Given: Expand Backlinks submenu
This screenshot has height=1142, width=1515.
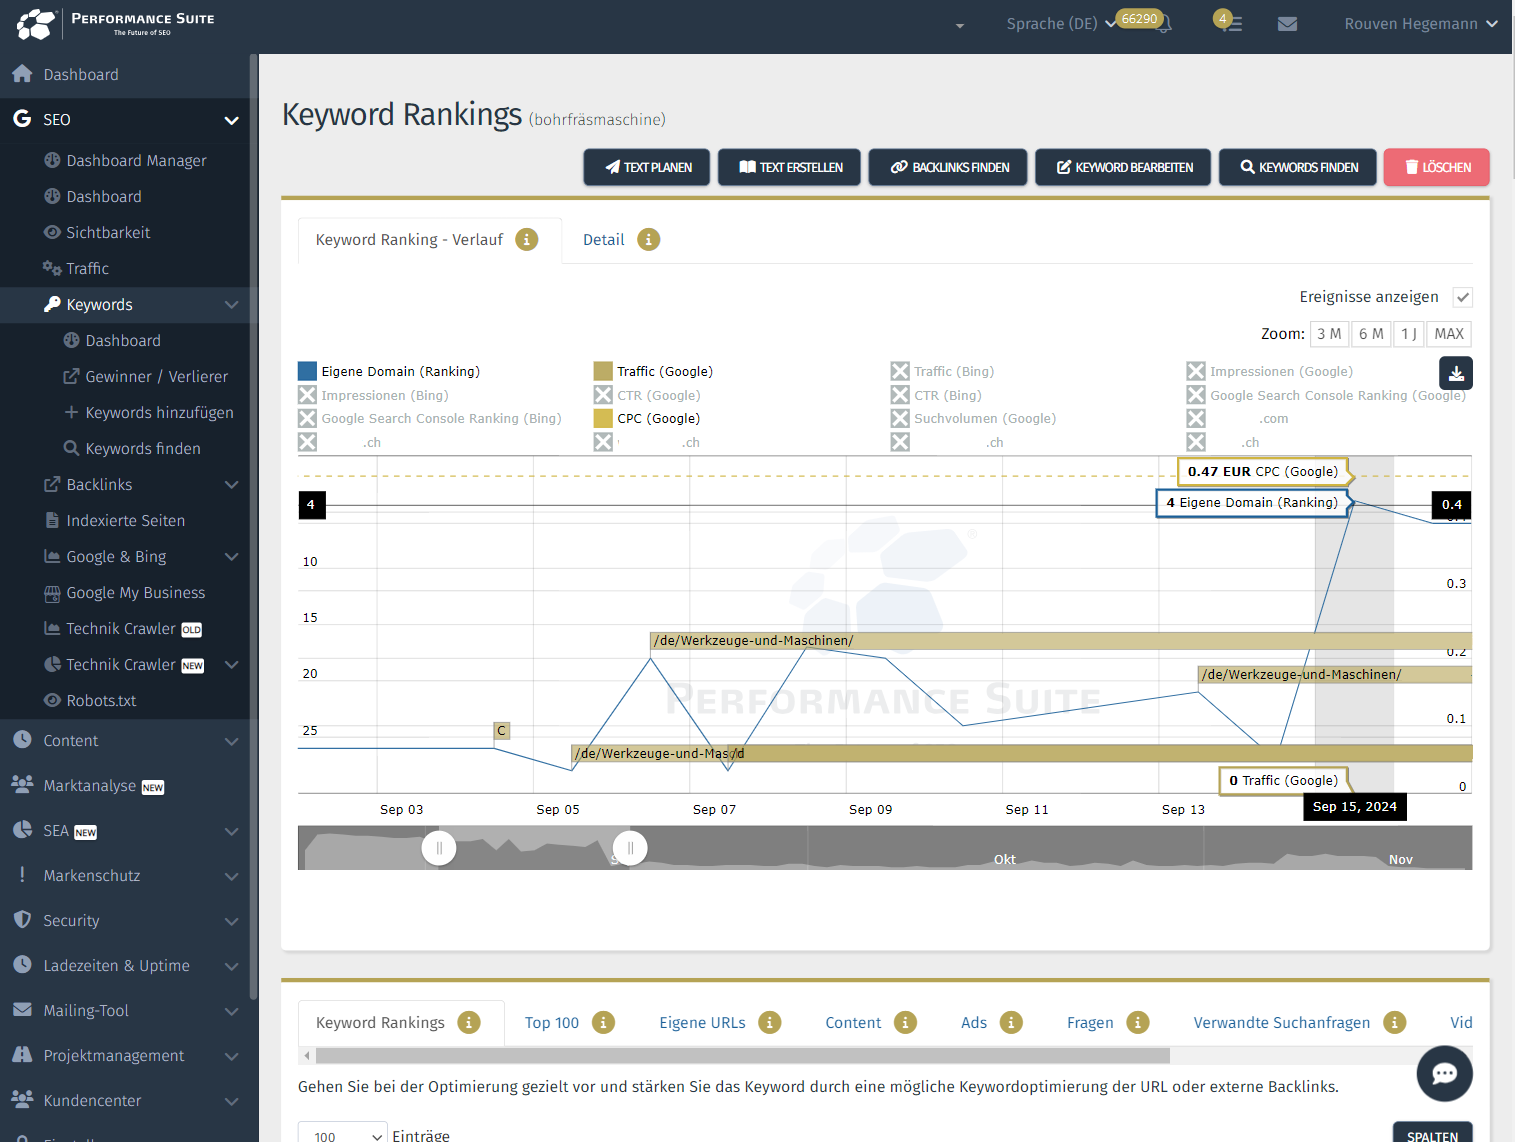Looking at the screenshot, I should coord(231,485).
